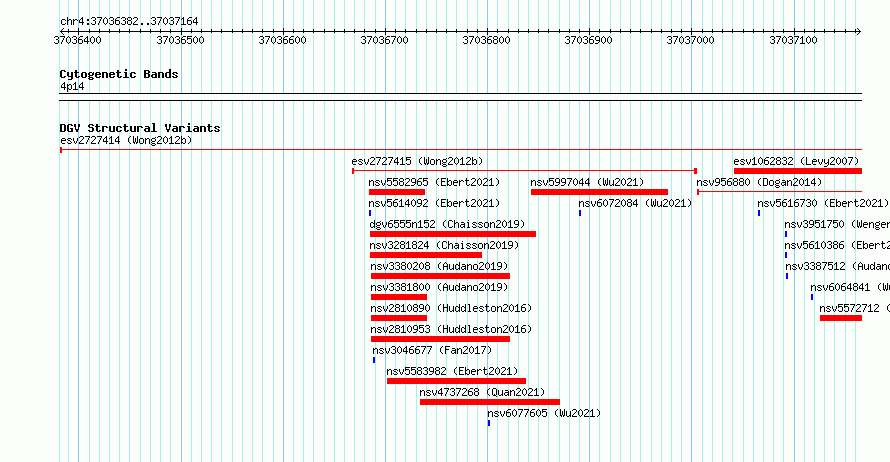The width and height of the screenshot is (890, 462).
Task: Select nsv6064841 variant label
Action: click(x=850, y=287)
